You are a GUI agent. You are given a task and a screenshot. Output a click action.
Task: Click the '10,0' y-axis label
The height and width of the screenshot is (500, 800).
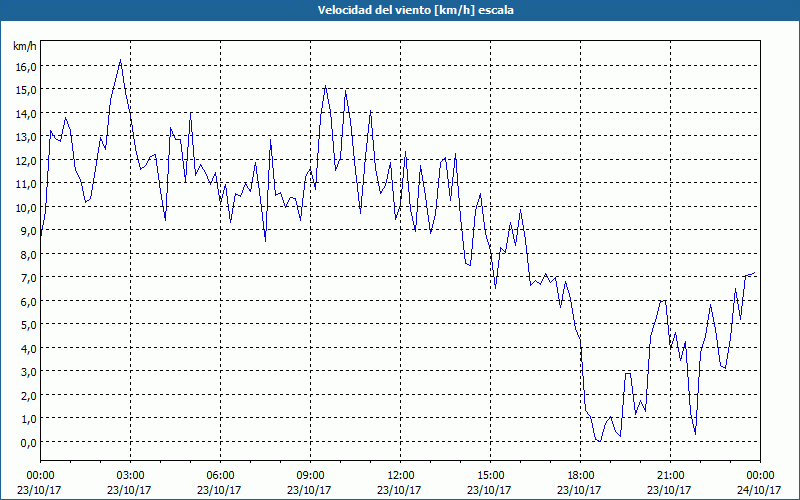25,208
